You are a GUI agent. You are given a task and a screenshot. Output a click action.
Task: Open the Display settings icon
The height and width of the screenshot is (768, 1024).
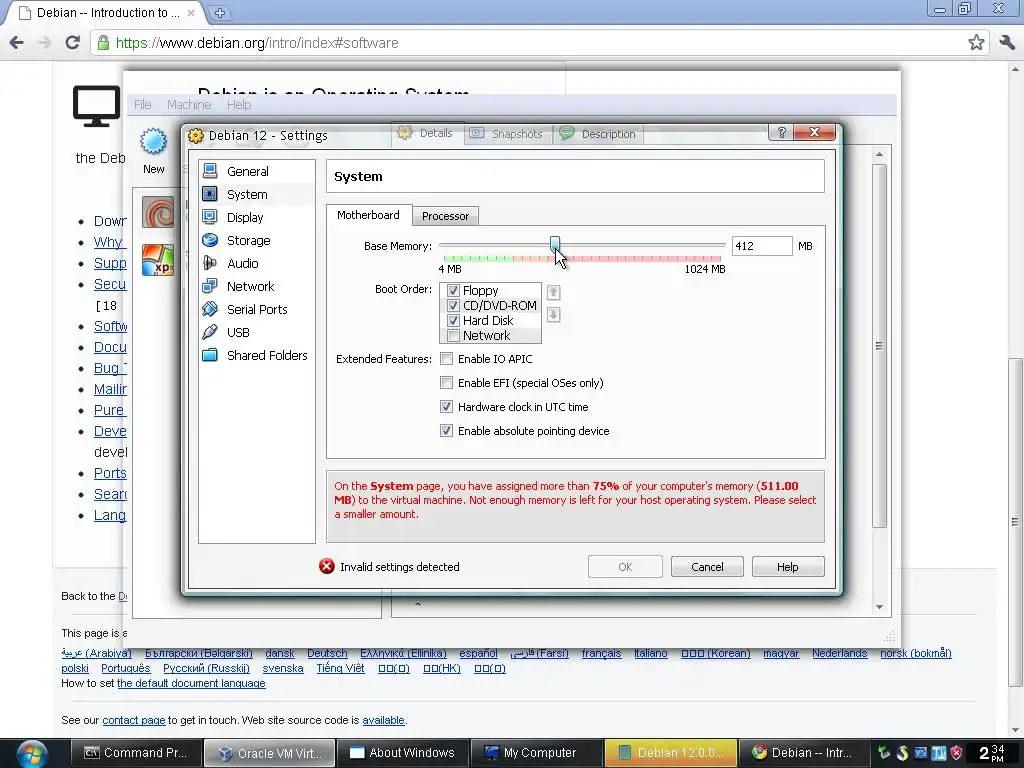(x=210, y=217)
